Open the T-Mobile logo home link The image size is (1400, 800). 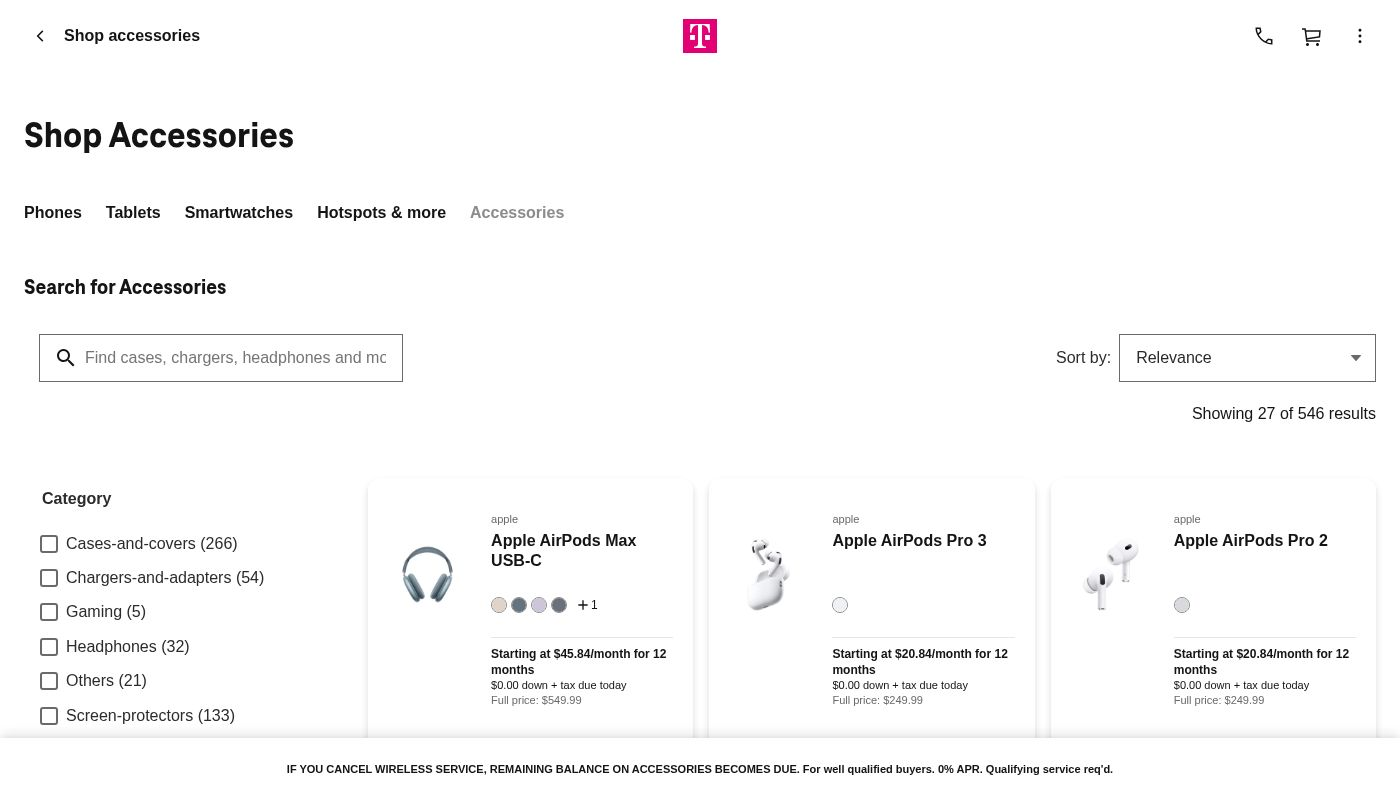(700, 36)
